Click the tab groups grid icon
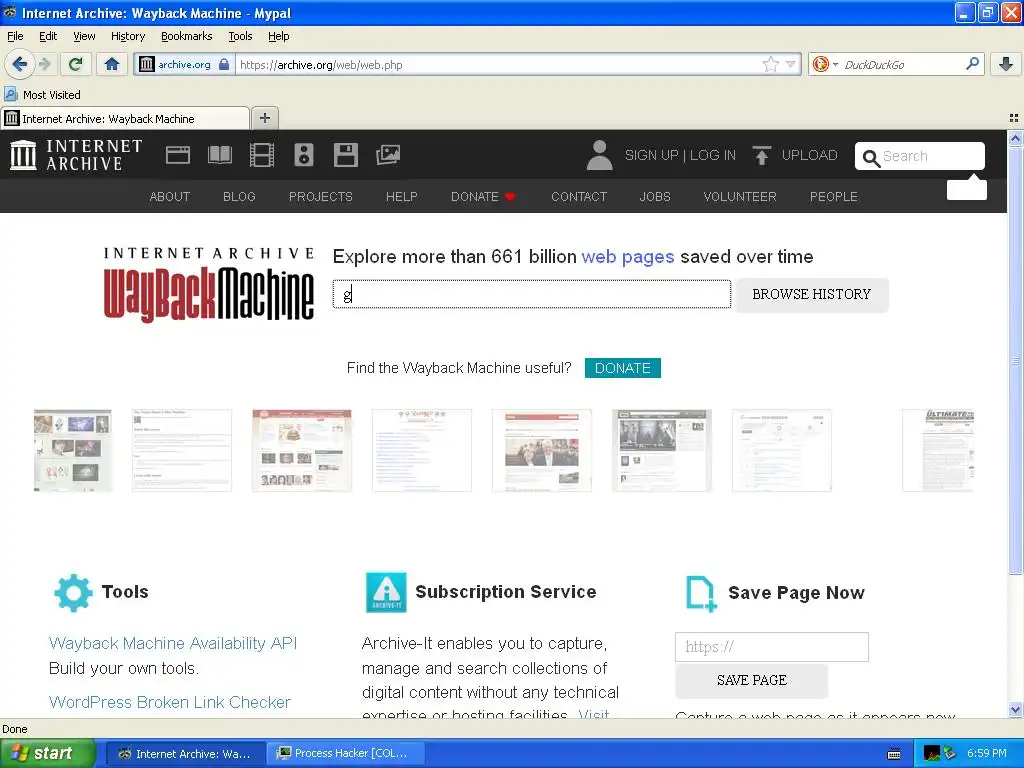This screenshot has height=768, width=1024. [x=1014, y=118]
